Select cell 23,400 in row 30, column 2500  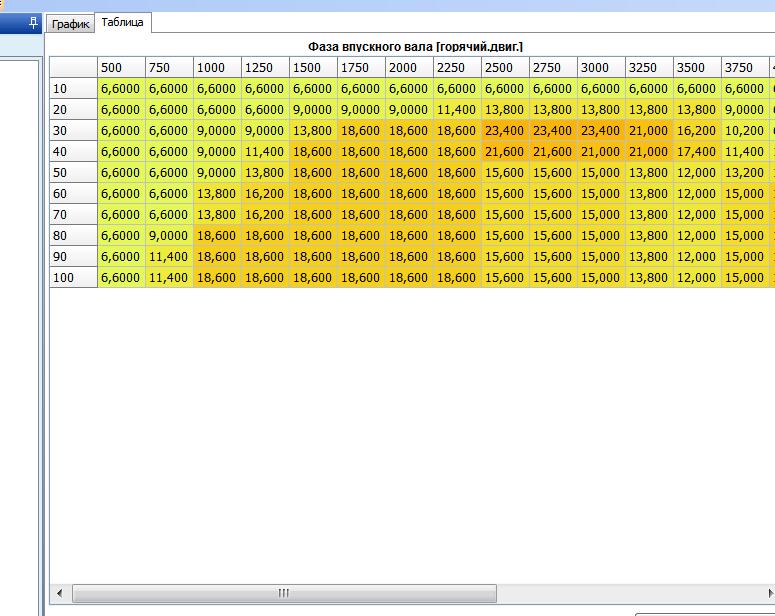pyautogui.click(x=505, y=131)
